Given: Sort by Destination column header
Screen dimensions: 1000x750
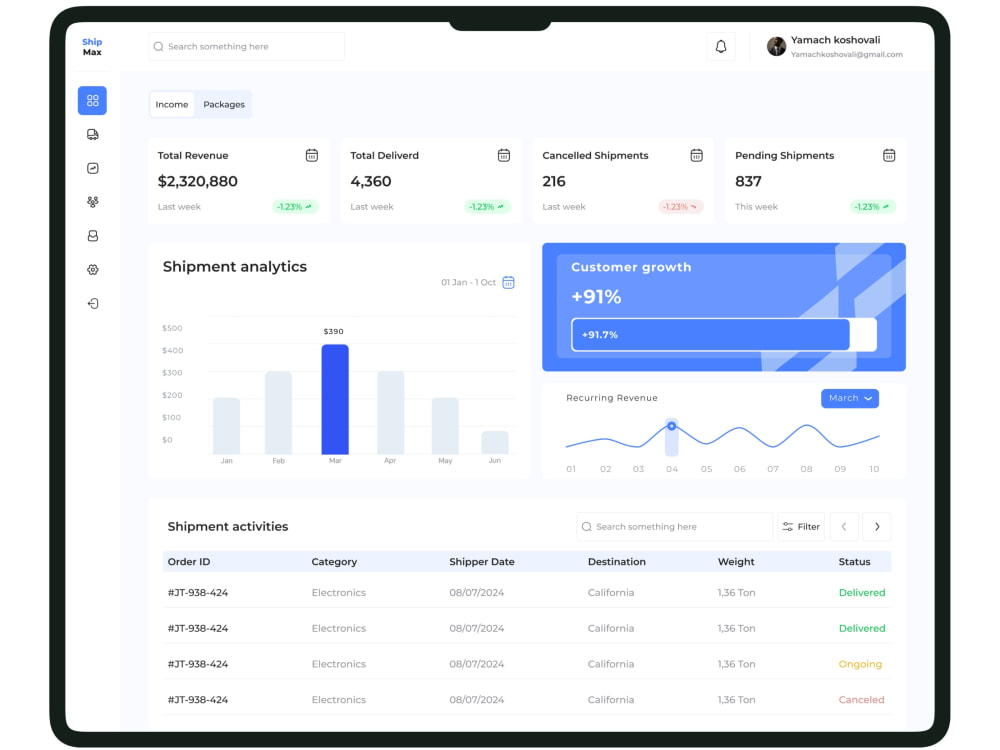Looking at the screenshot, I should click(617, 562).
